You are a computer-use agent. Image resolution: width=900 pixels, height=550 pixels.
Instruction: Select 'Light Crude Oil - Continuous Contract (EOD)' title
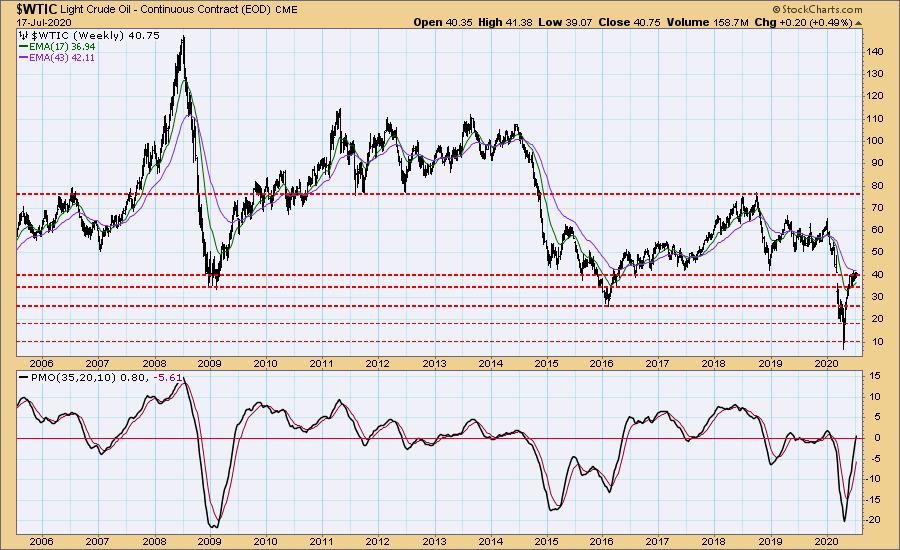pos(165,9)
